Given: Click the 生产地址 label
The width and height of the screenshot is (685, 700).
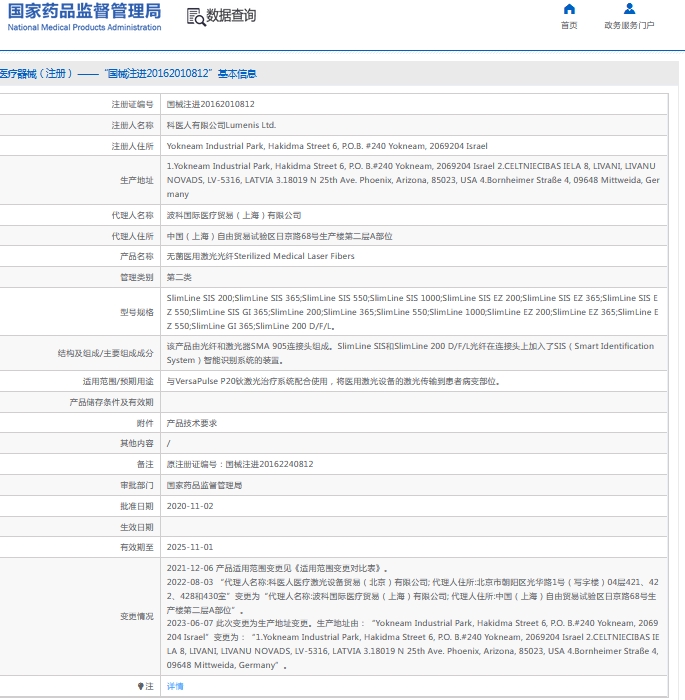Looking at the screenshot, I should 137,180.
